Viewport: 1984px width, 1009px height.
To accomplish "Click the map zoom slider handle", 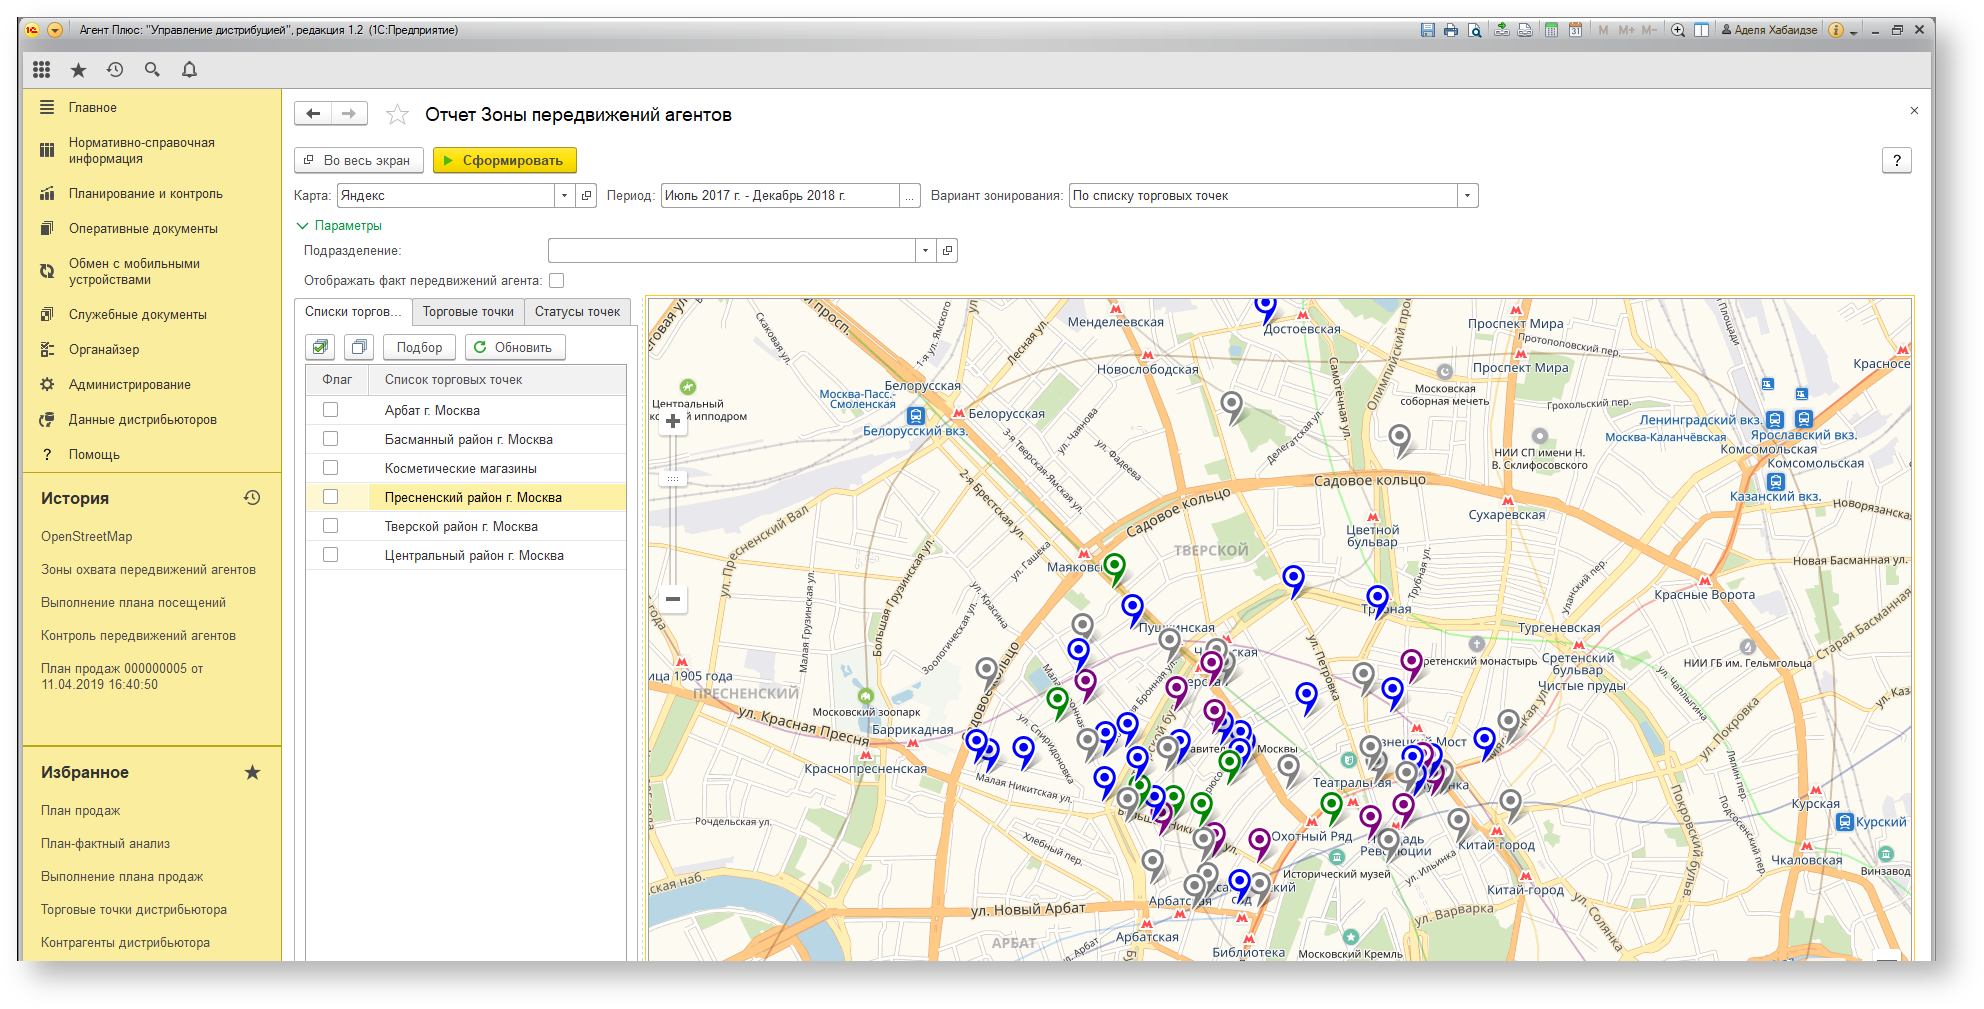I will (673, 479).
